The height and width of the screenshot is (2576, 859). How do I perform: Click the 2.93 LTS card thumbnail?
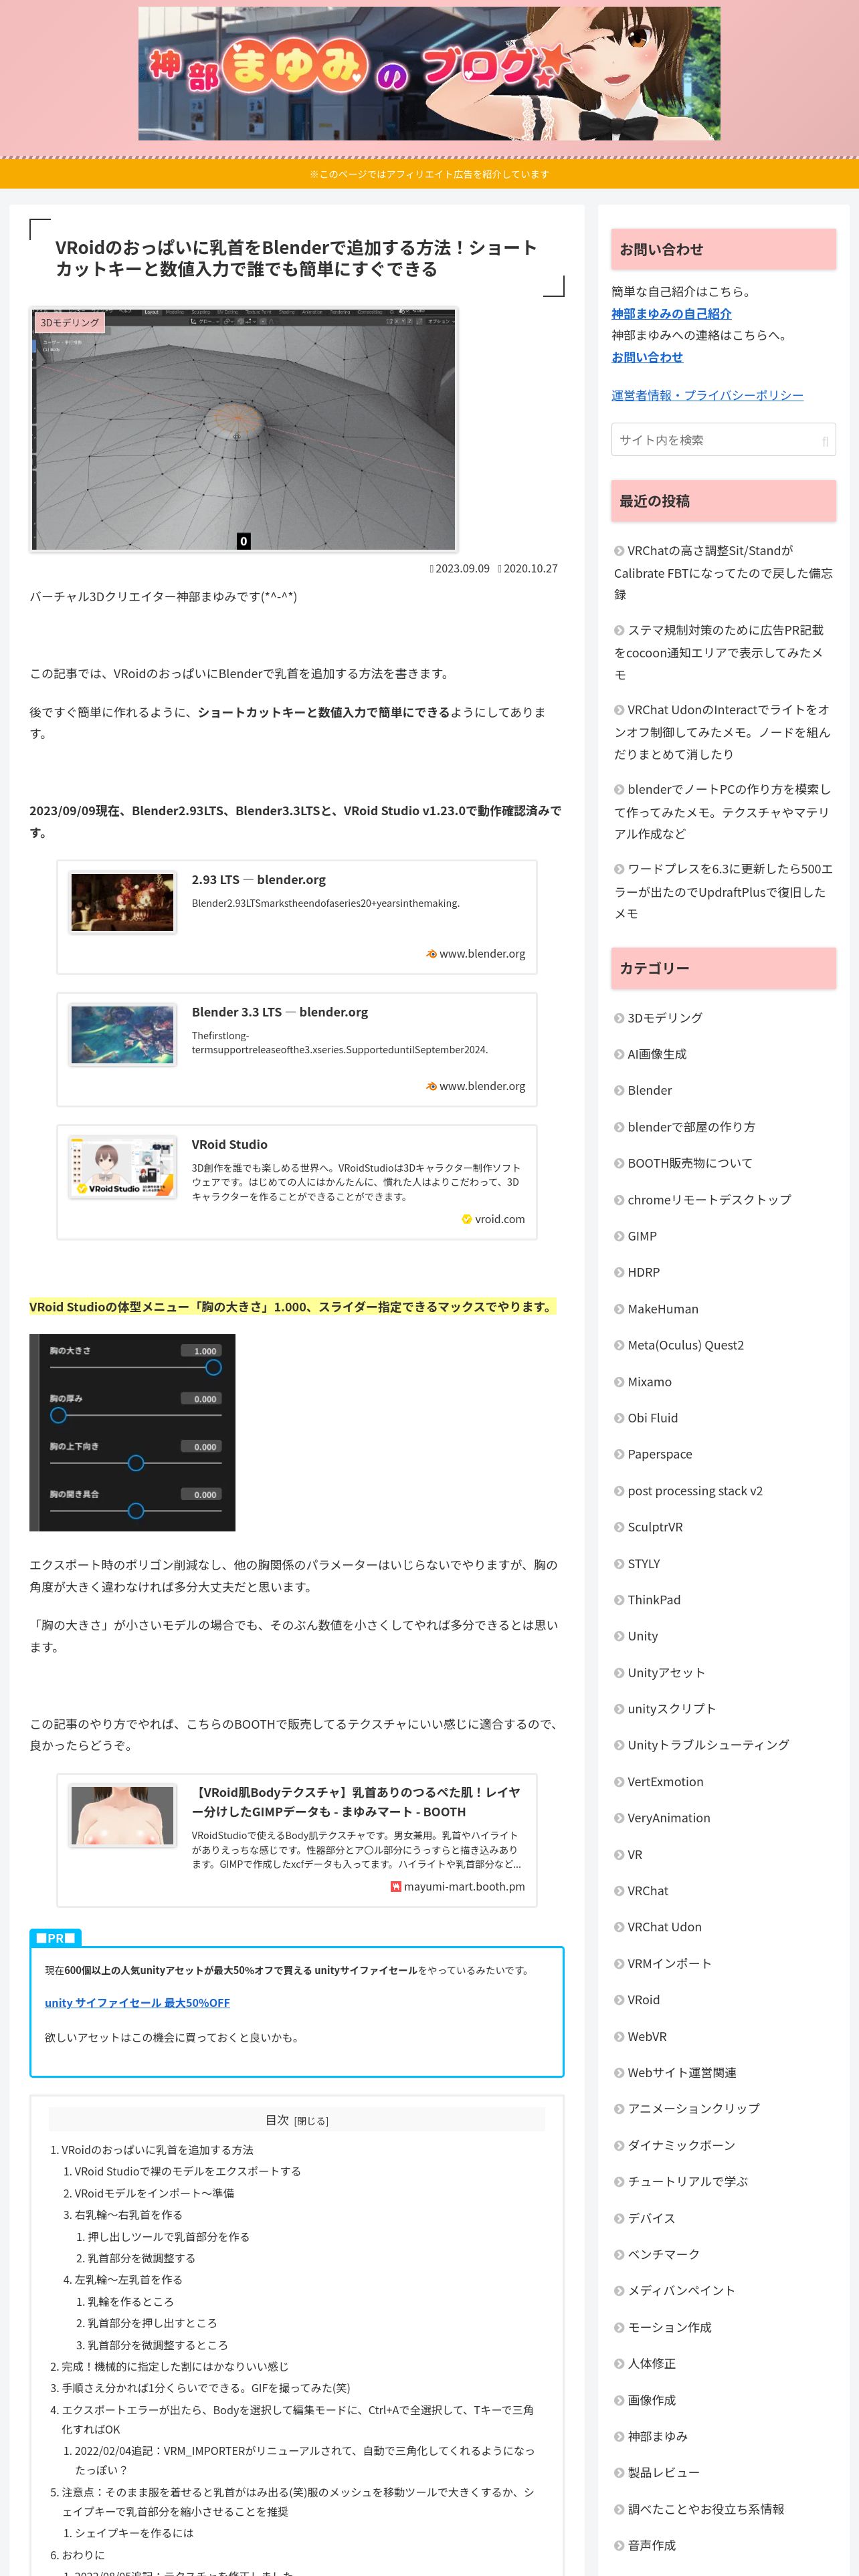pos(123,902)
